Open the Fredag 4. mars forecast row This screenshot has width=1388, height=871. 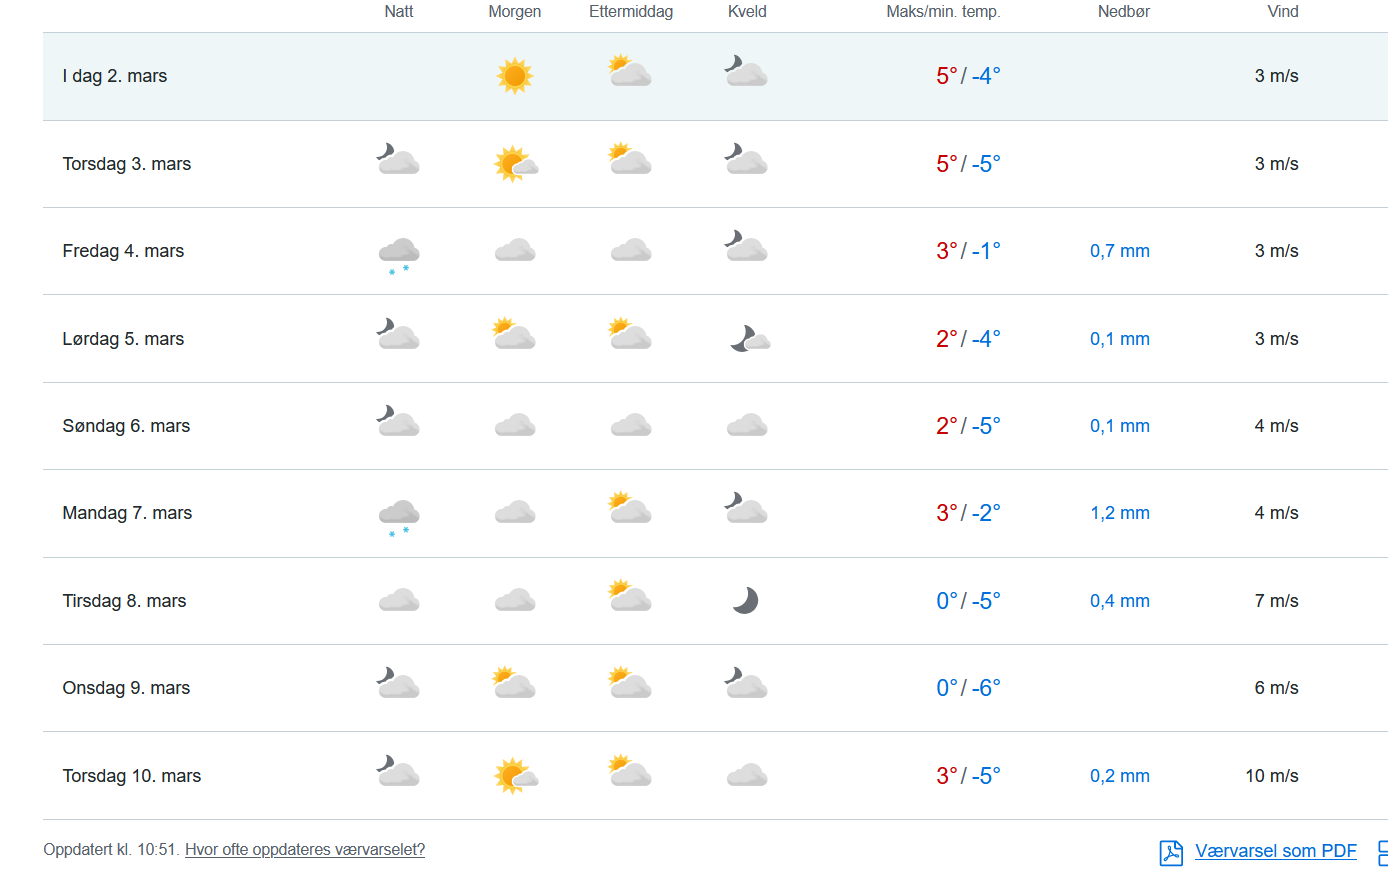[x=123, y=251]
